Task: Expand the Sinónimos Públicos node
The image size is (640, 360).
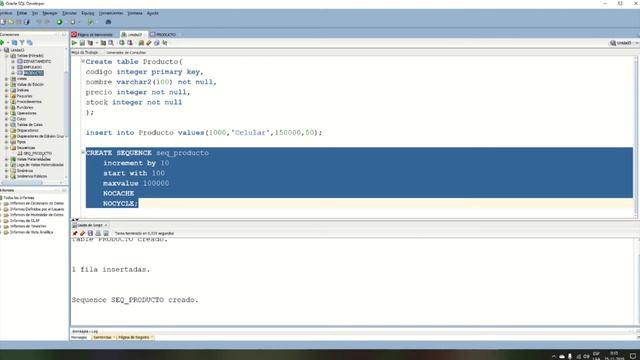Action: tap(7, 176)
